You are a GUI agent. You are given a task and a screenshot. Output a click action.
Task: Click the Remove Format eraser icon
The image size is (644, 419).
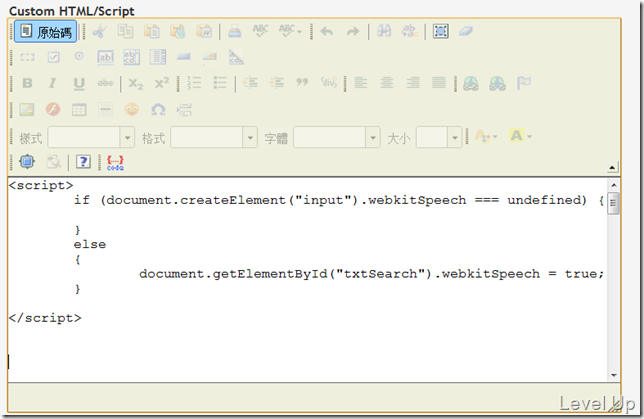466,31
